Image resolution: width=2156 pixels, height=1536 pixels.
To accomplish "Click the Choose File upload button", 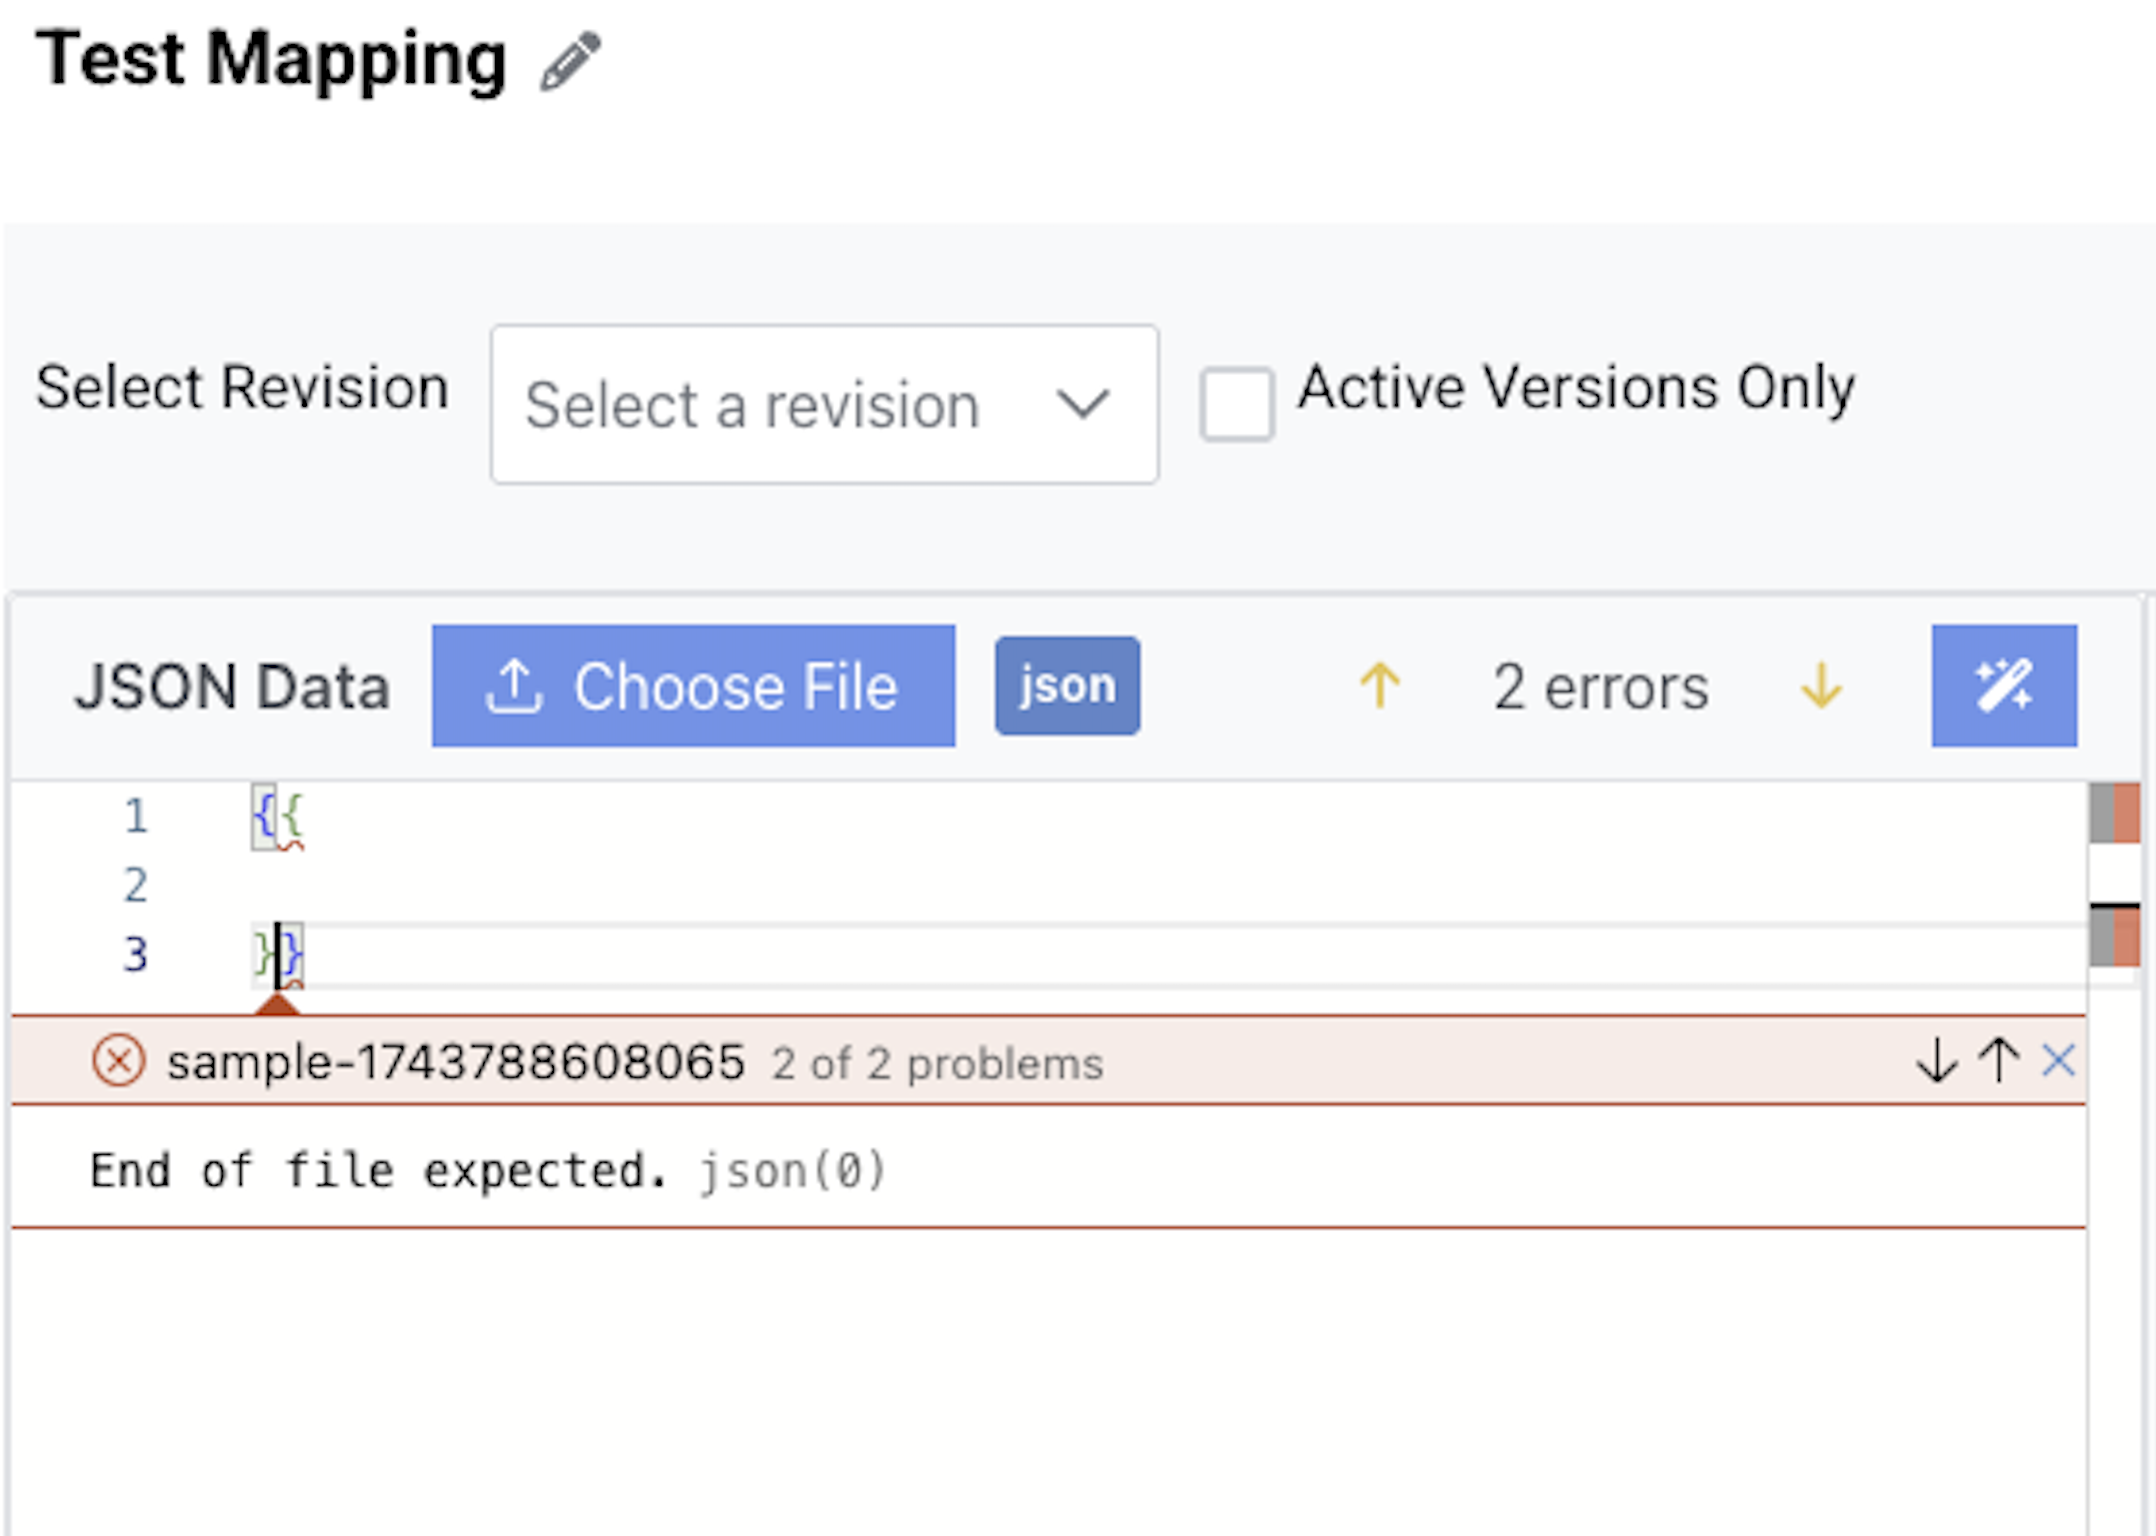I will click(x=693, y=686).
